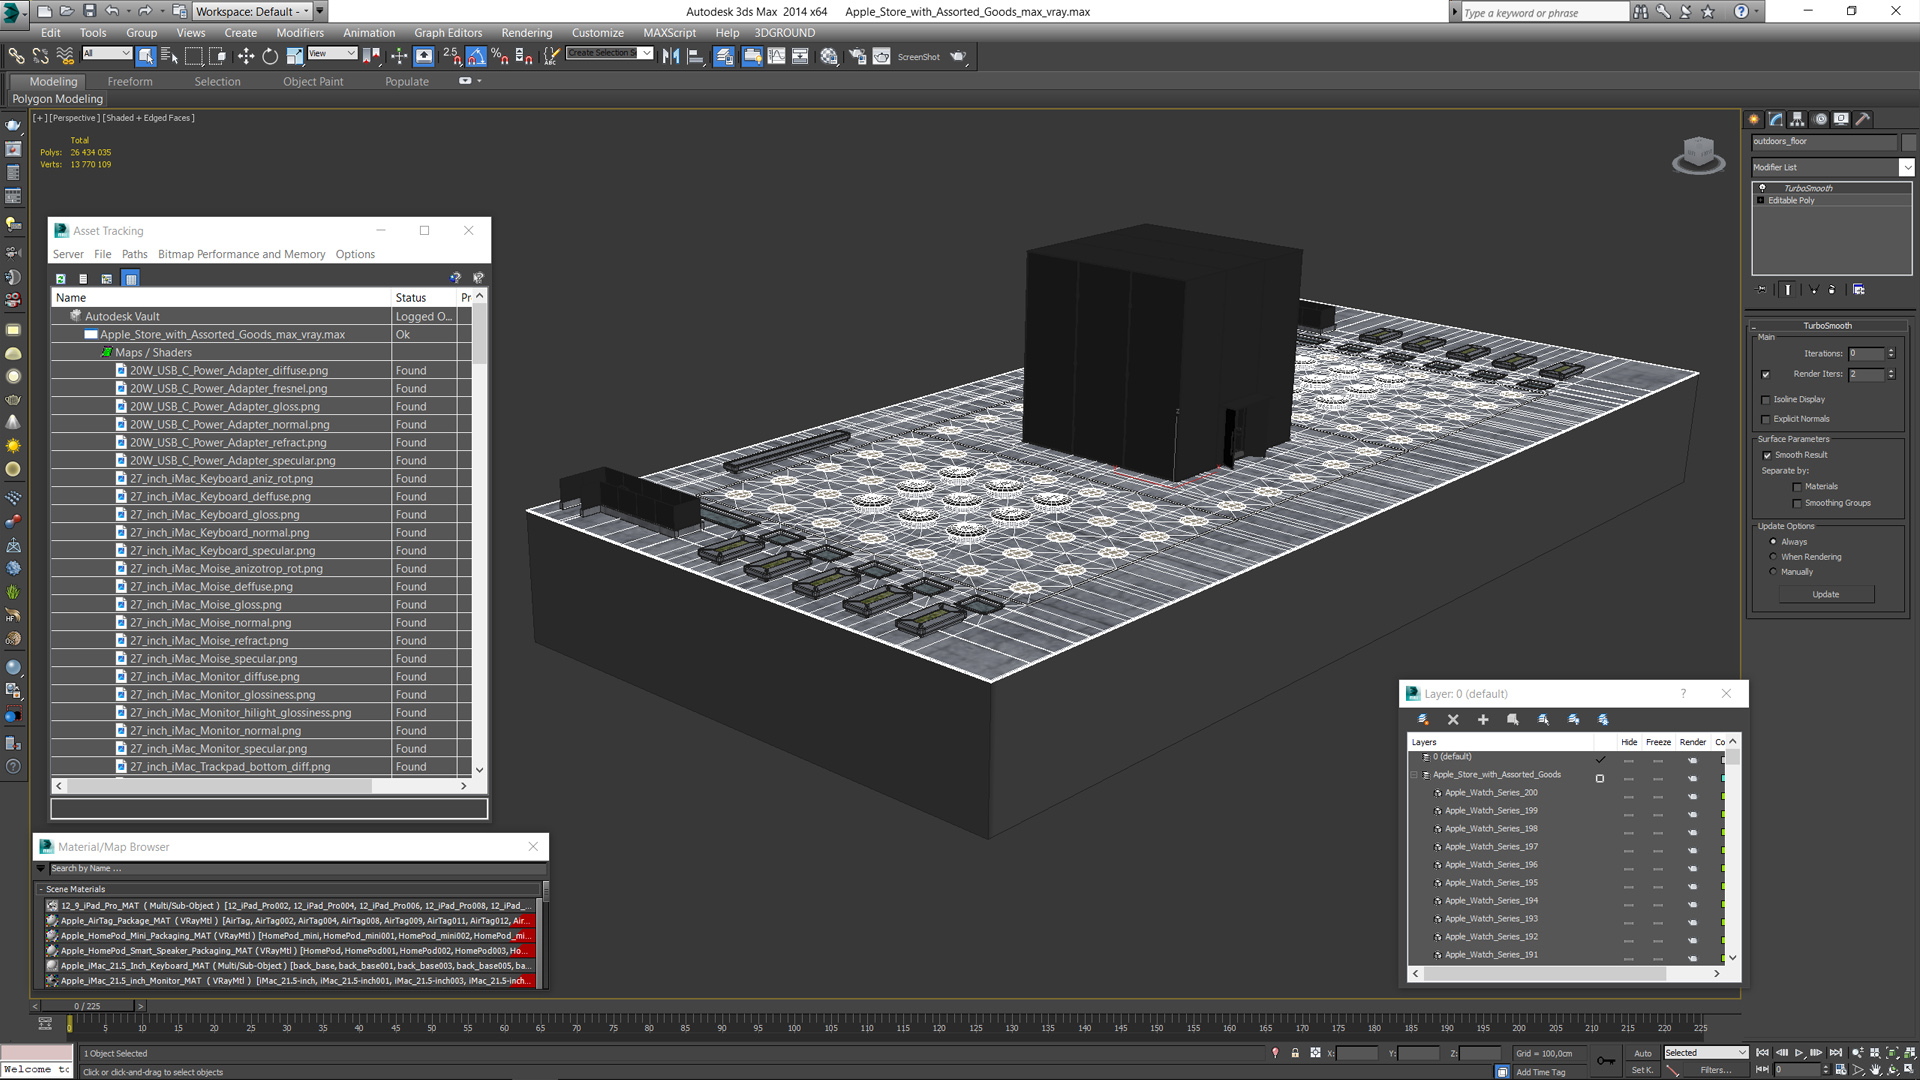Open the Create command panel tab

pos(1754,119)
